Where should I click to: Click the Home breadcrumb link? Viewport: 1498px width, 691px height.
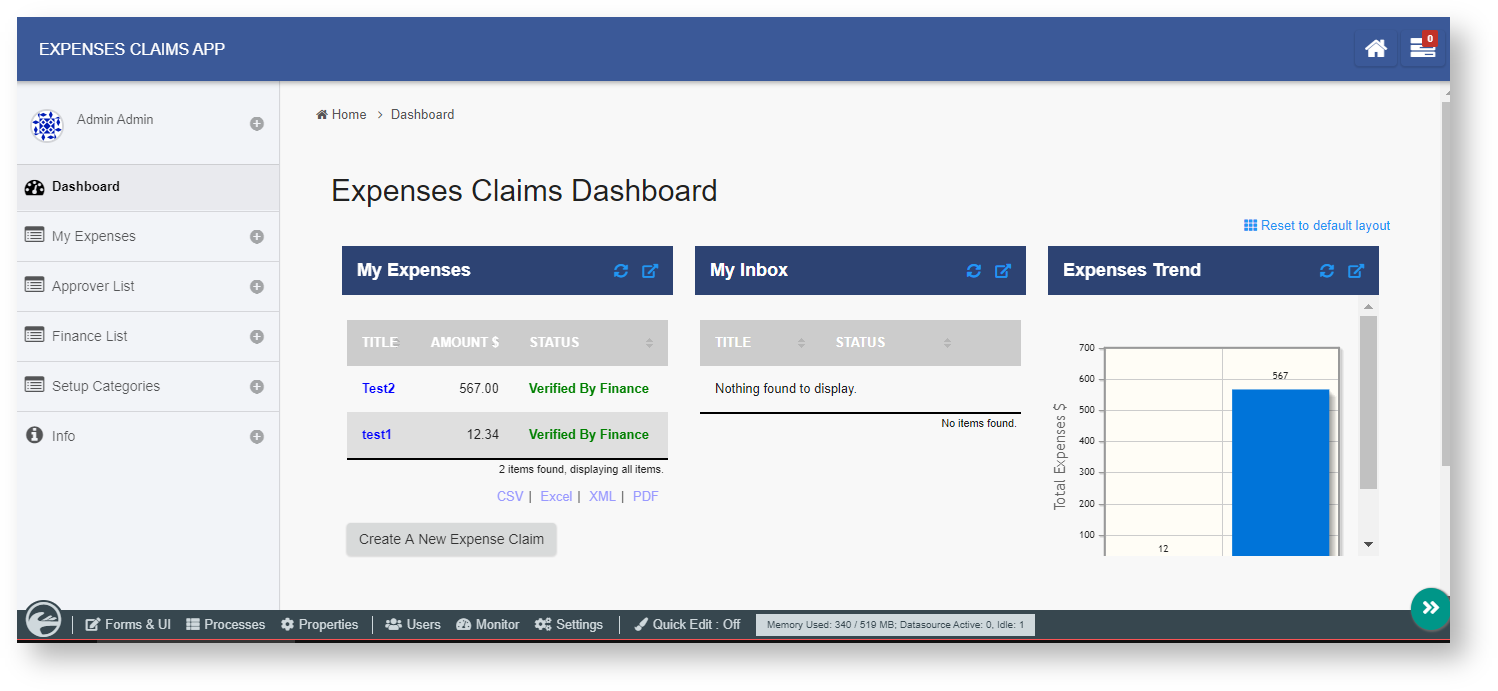(x=342, y=115)
